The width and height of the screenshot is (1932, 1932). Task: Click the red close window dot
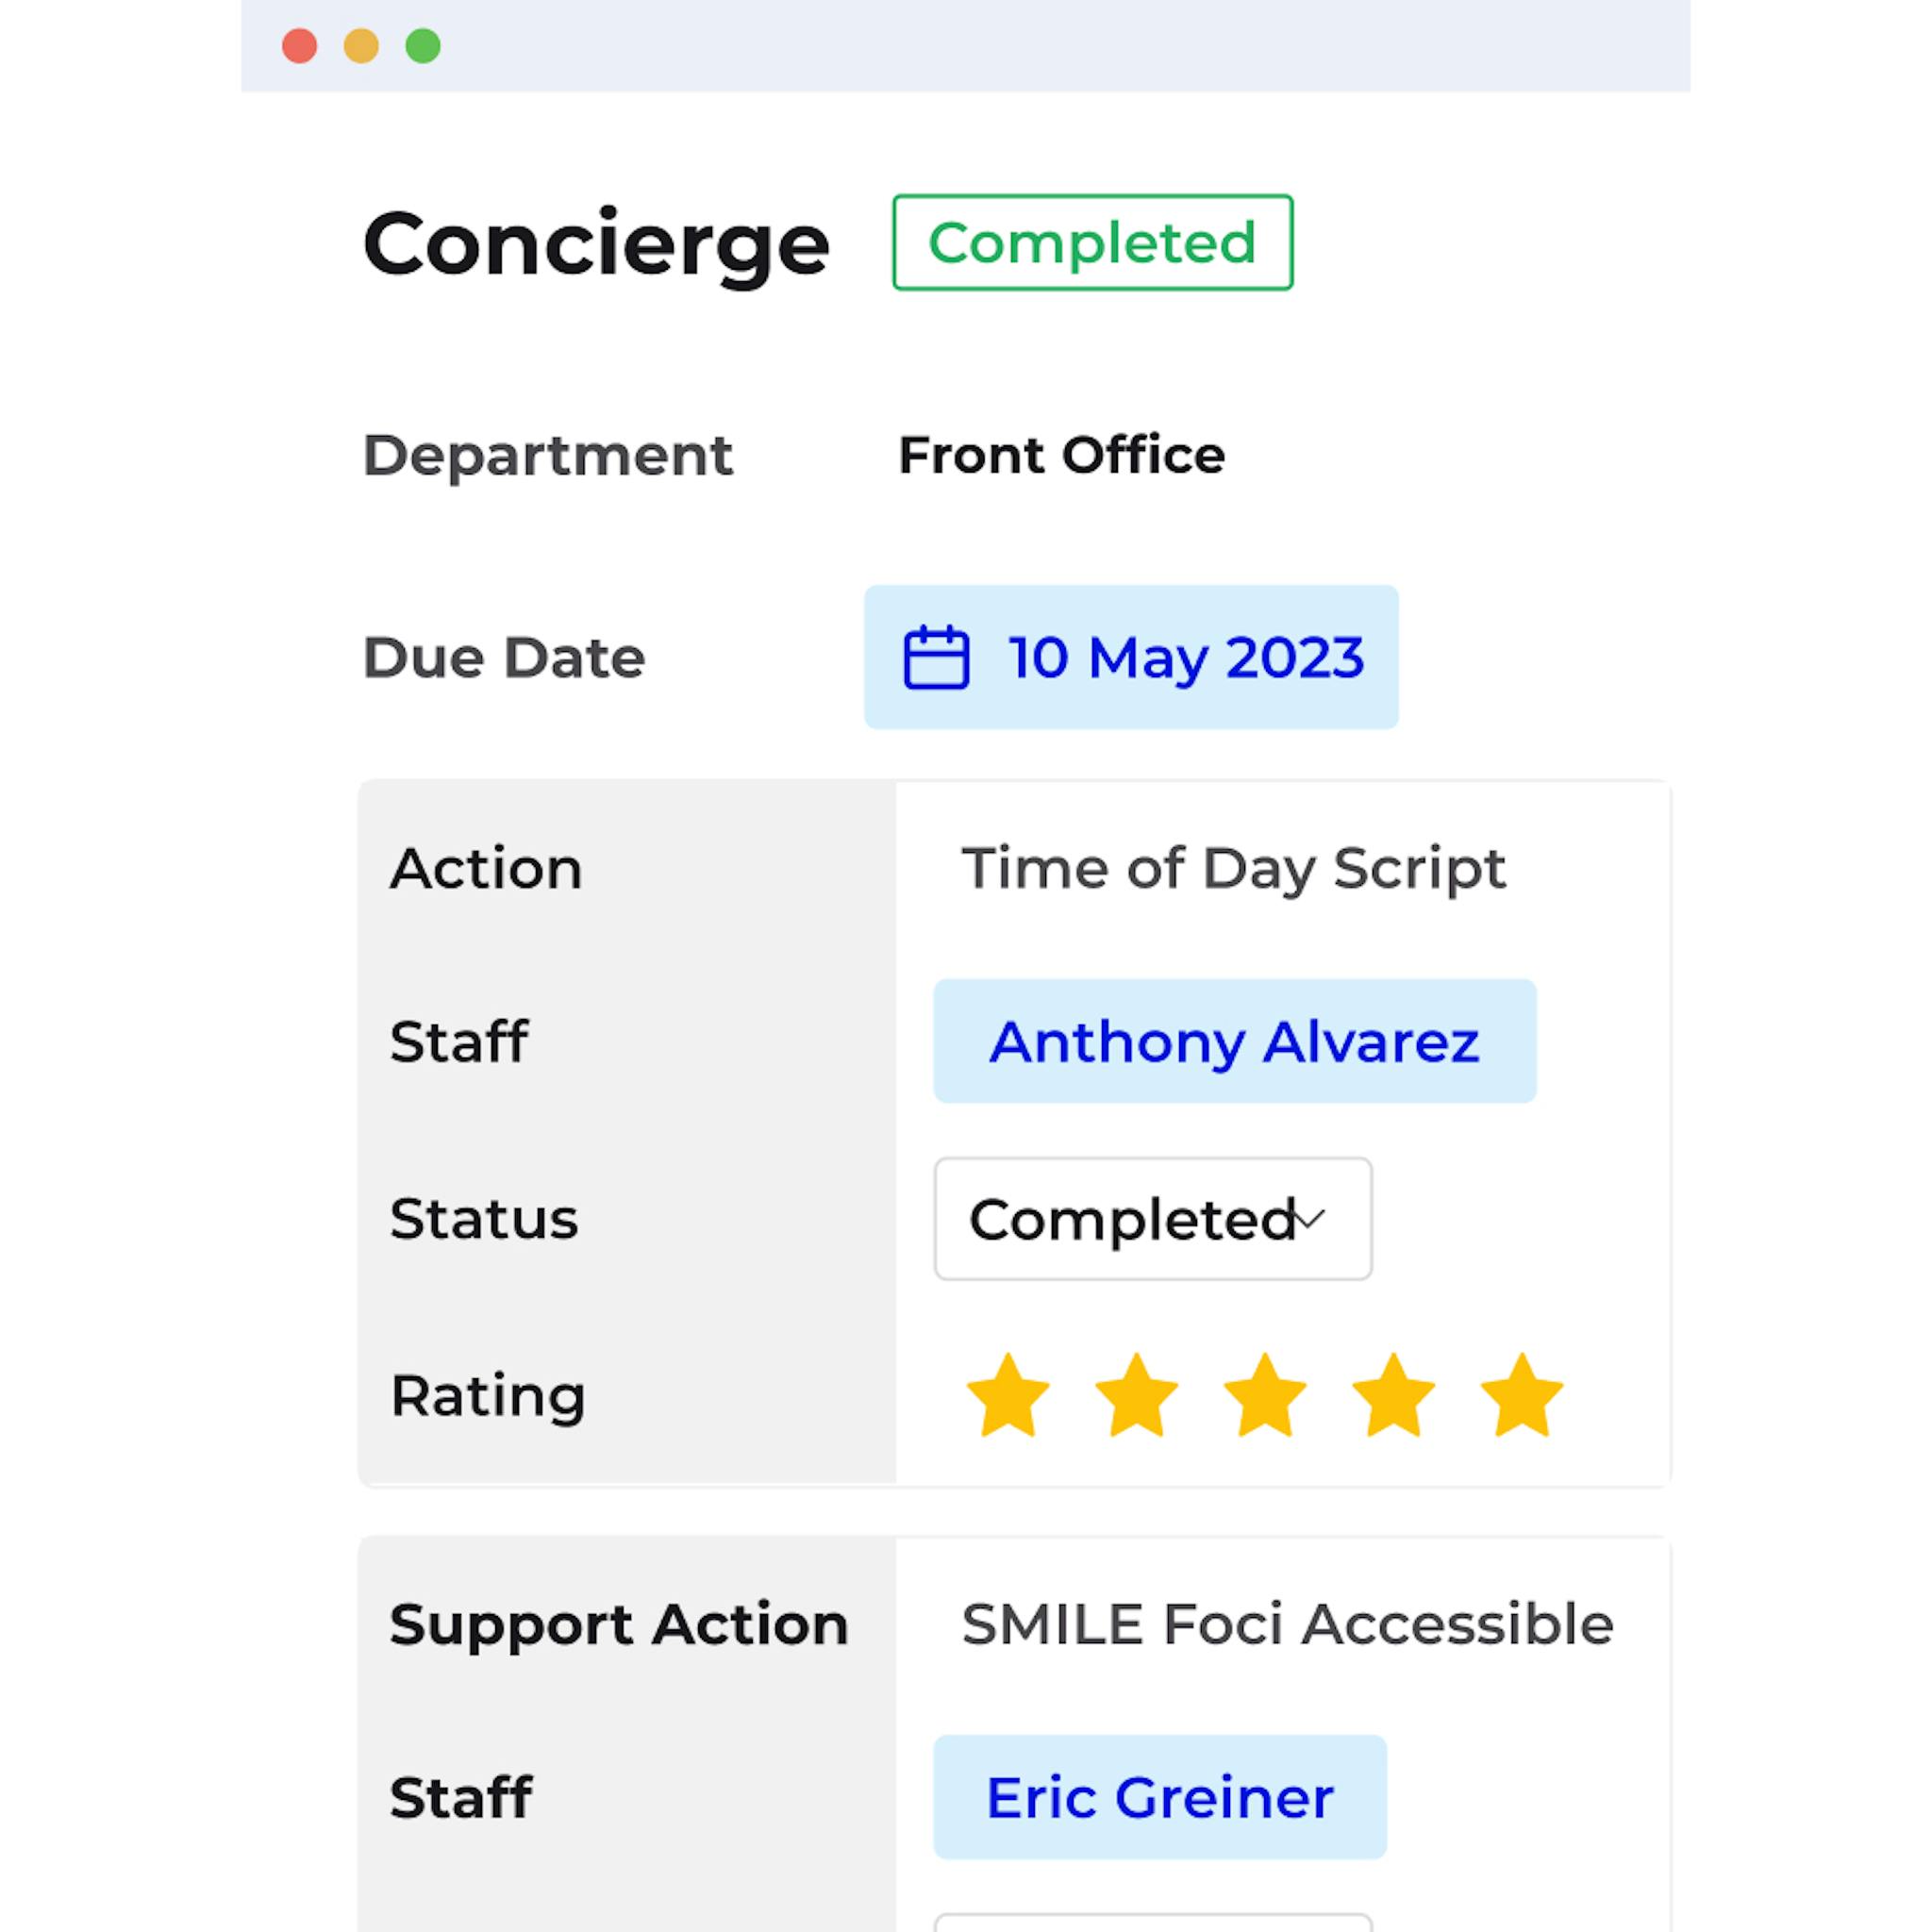click(x=299, y=46)
